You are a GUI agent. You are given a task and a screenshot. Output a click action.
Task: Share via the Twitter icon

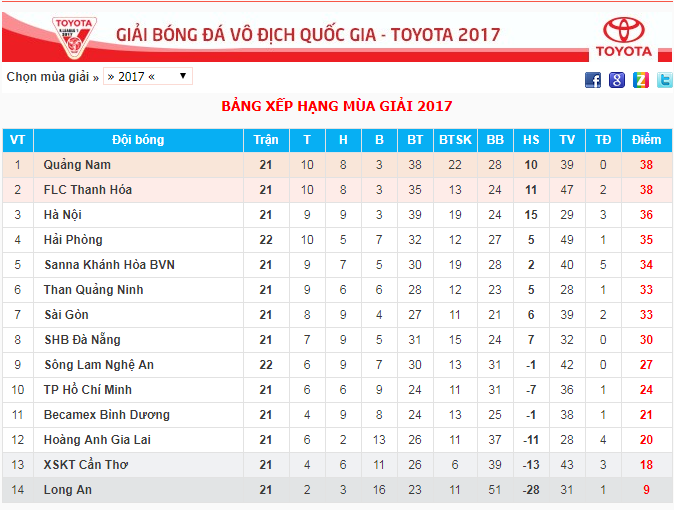point(665,80)
